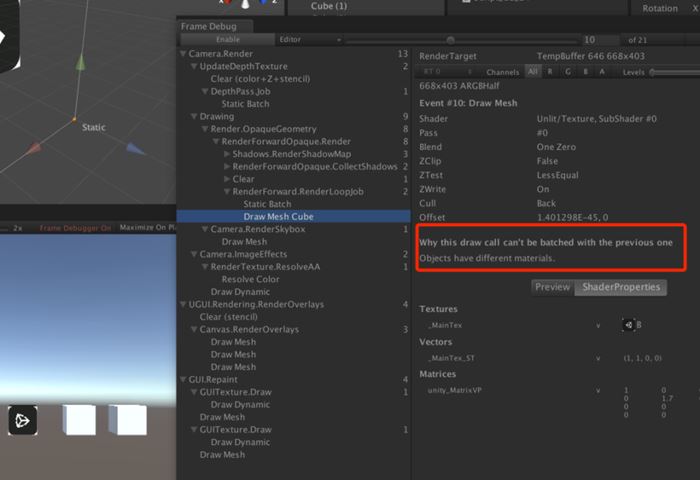Collapse the UGUI.Rendering.RenderOverlays node
This screenshot has width=700, height=480.
[183, 304]
